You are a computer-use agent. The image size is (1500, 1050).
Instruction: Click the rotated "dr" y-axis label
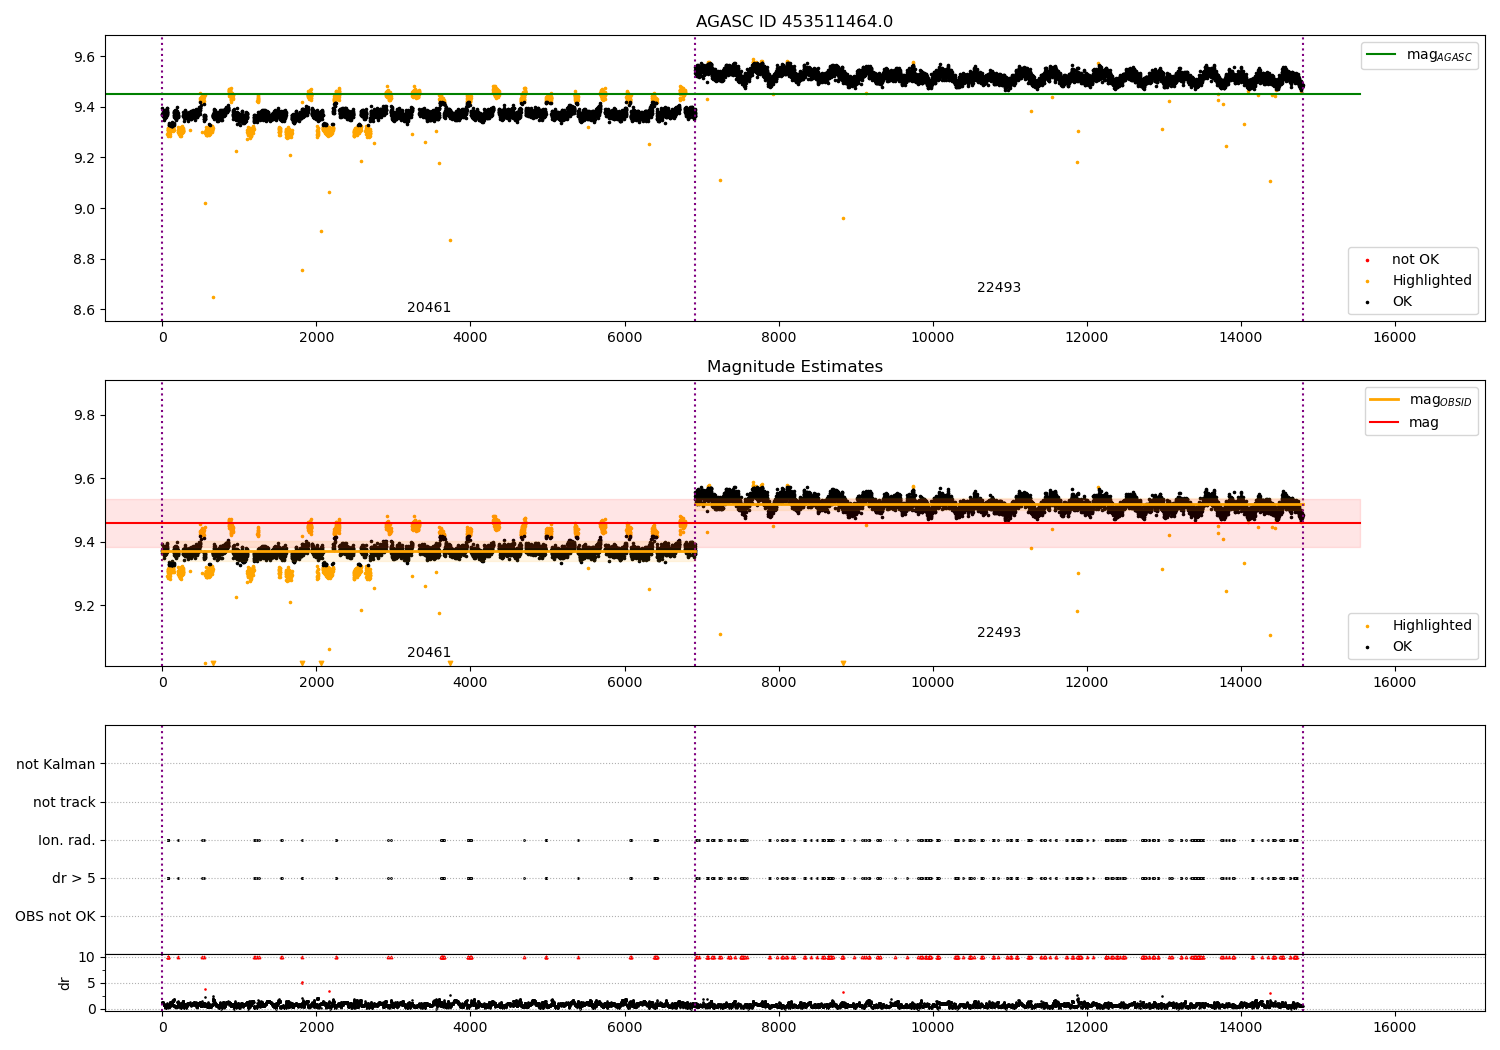pos(65,983)
